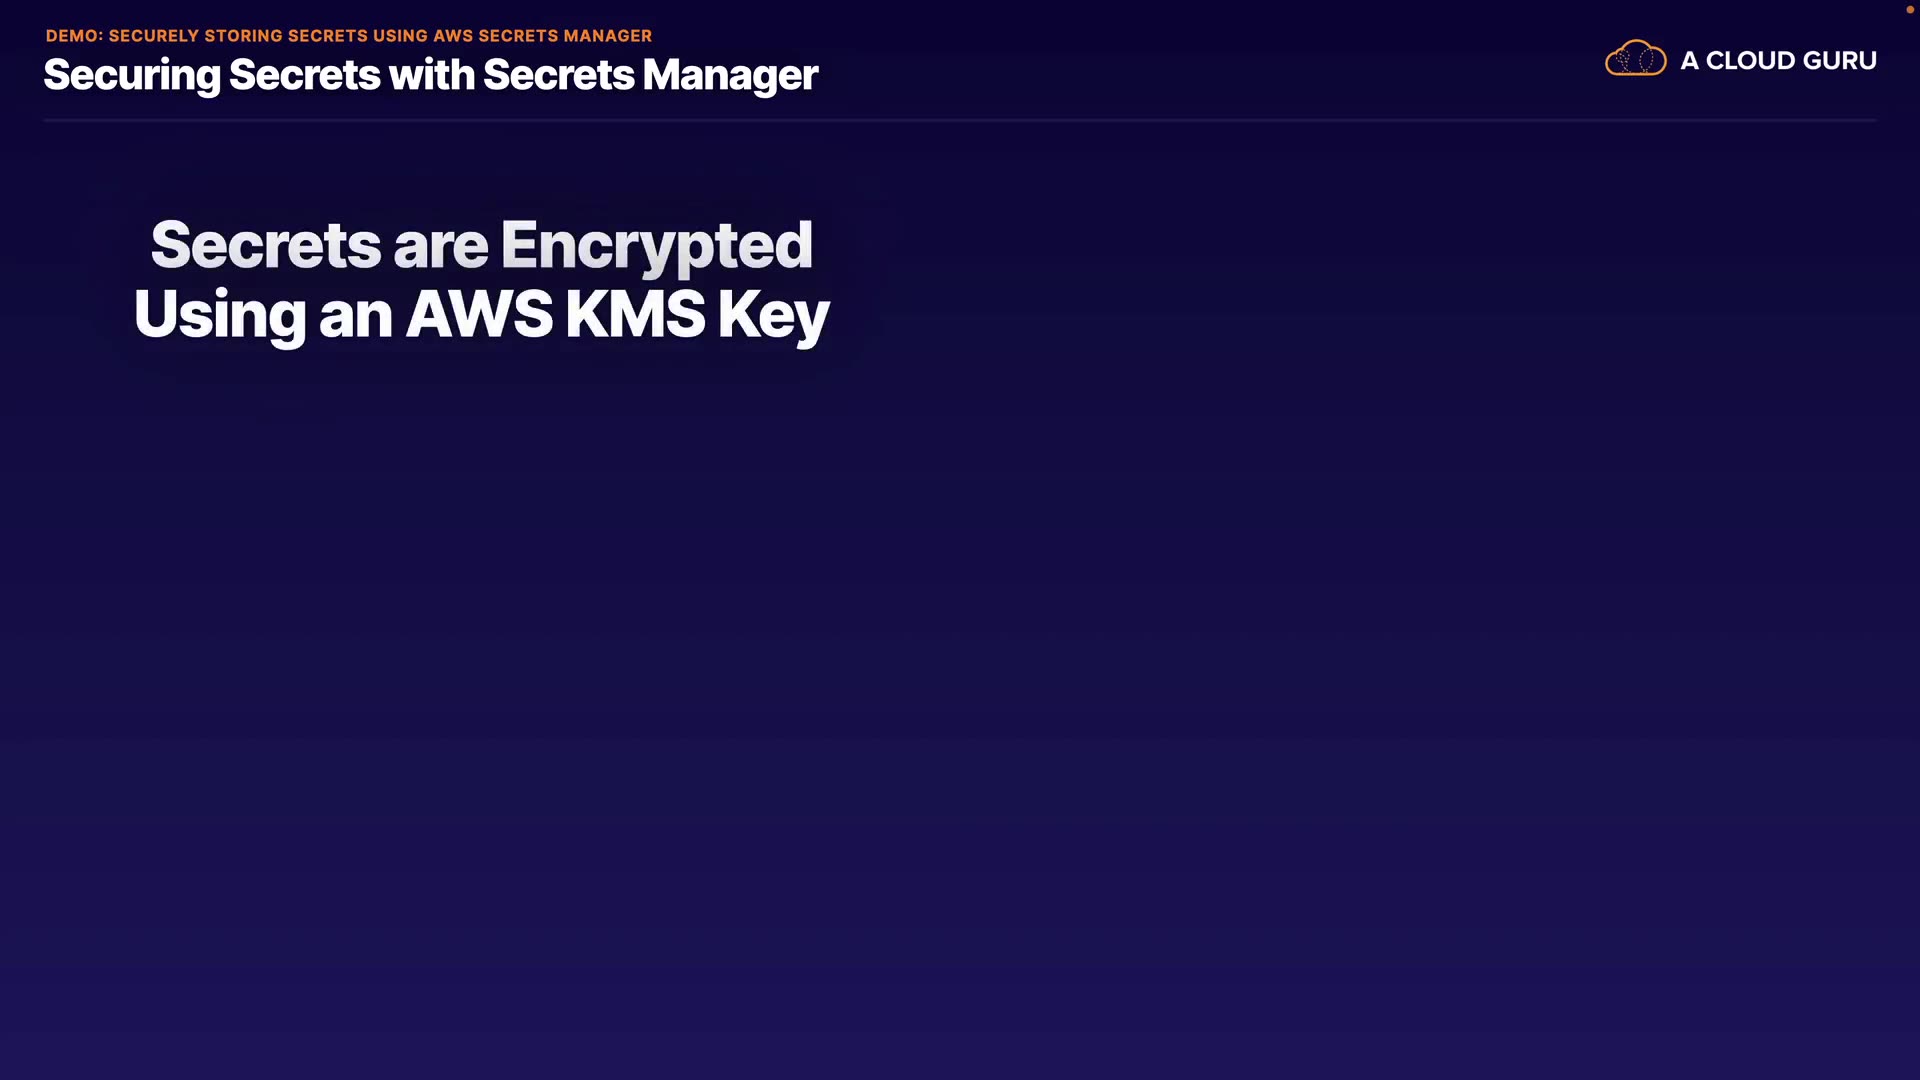
Task: Click the word "Secrets" in the main heading
Action: (265, 245)
